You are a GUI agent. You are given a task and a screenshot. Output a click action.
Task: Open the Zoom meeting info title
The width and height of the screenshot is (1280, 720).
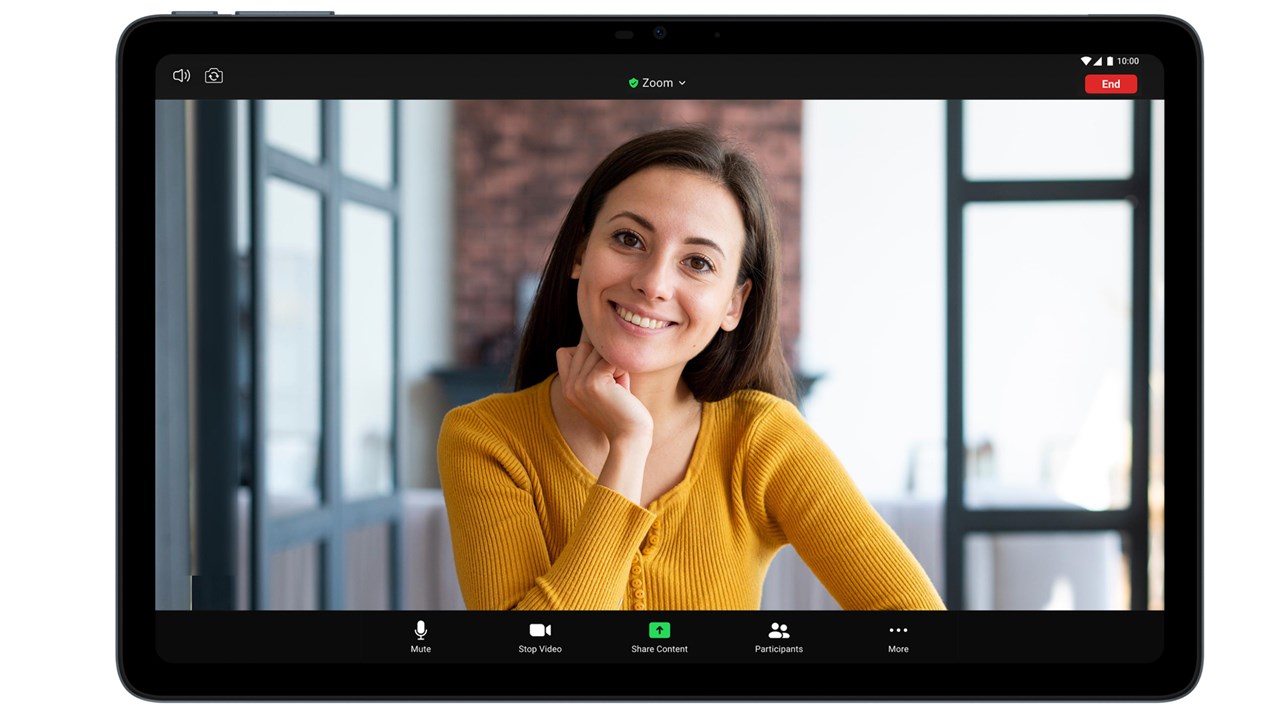pyautogui.click(x=657, y=83)
